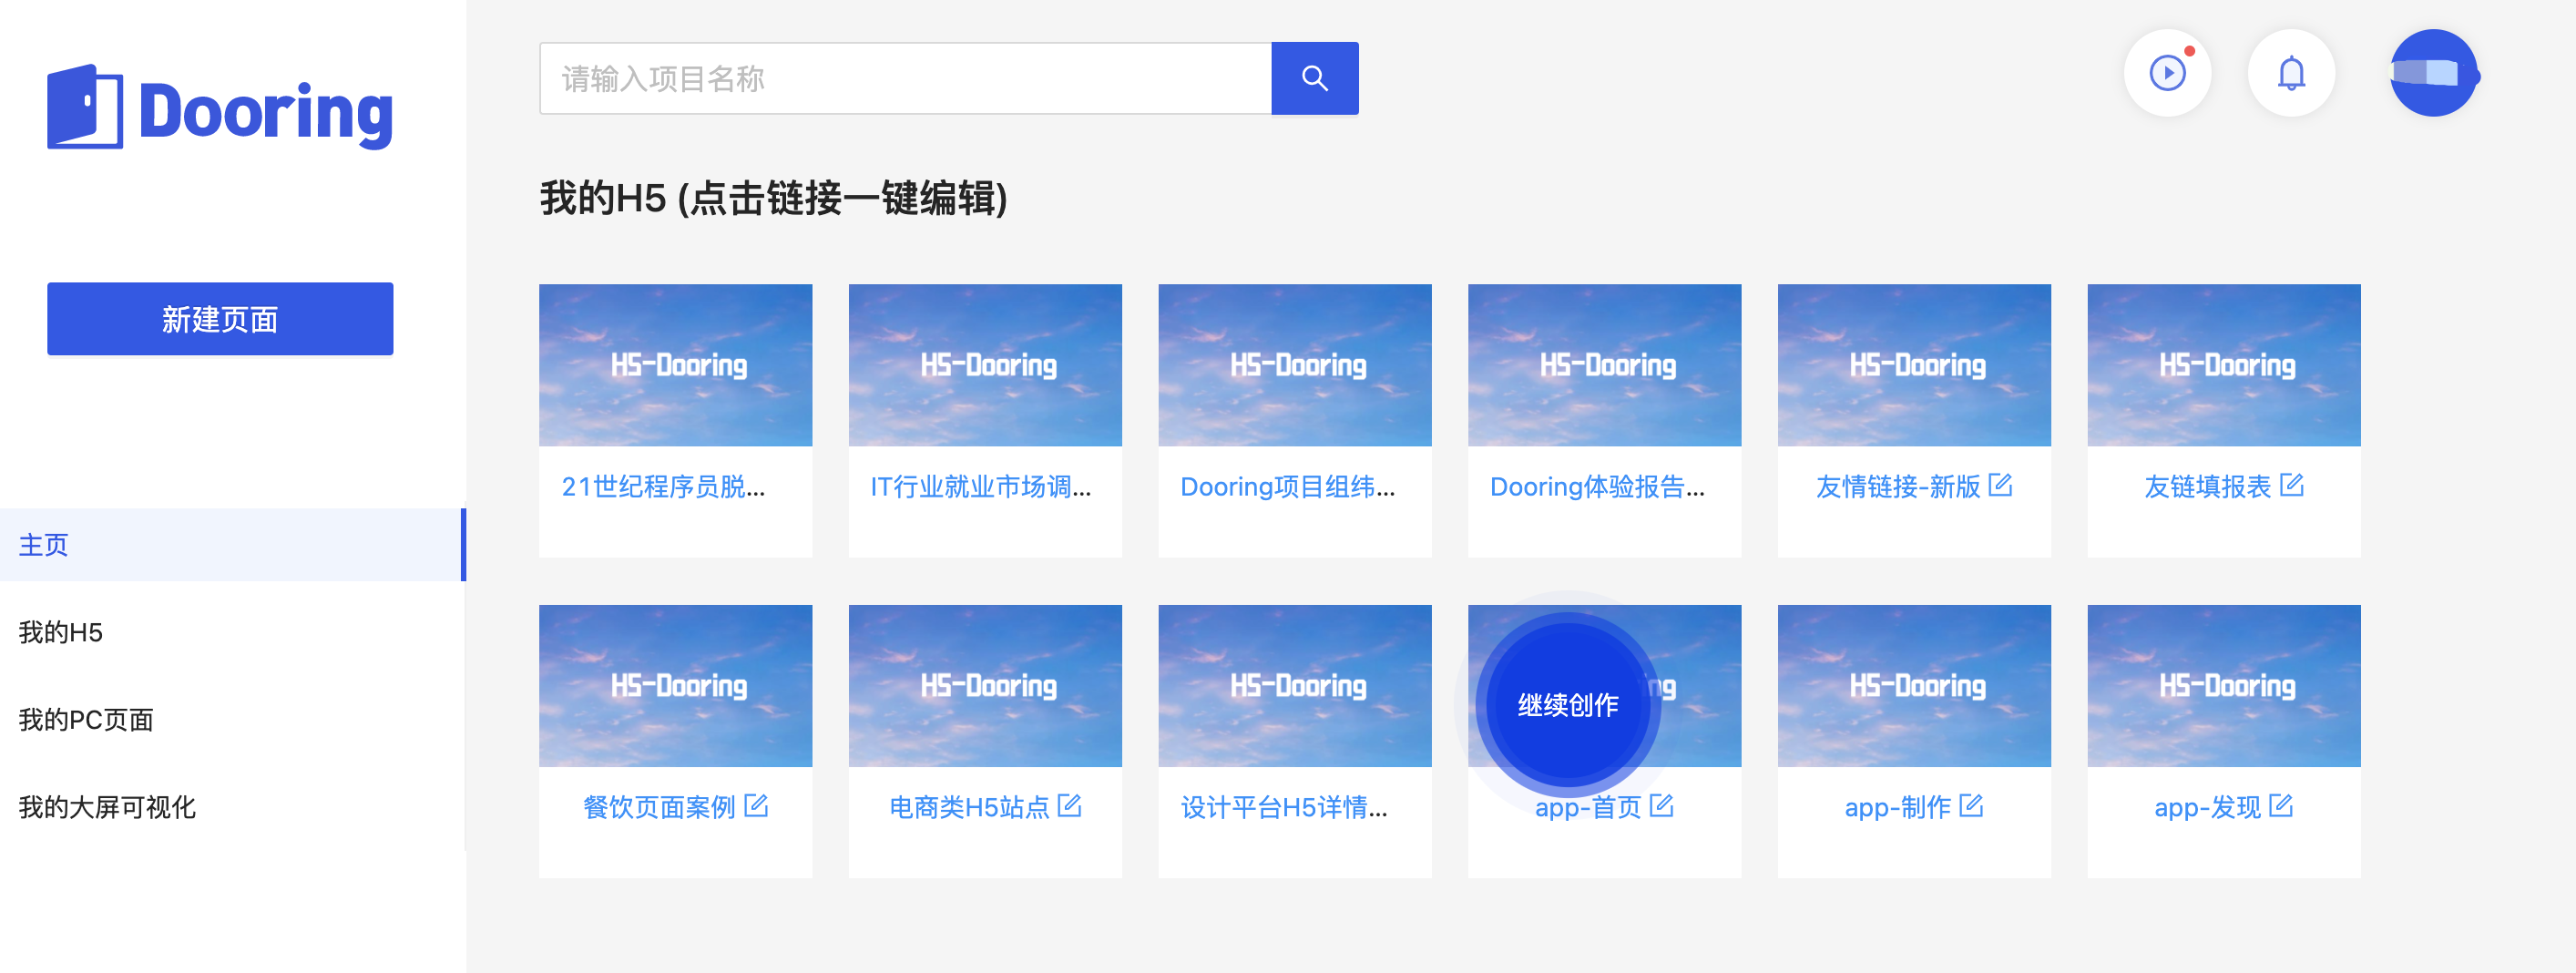The image size is (2576, 973).
Task: Go to 我的PC页面 in sidebar
Action: [x=86, y=720]
